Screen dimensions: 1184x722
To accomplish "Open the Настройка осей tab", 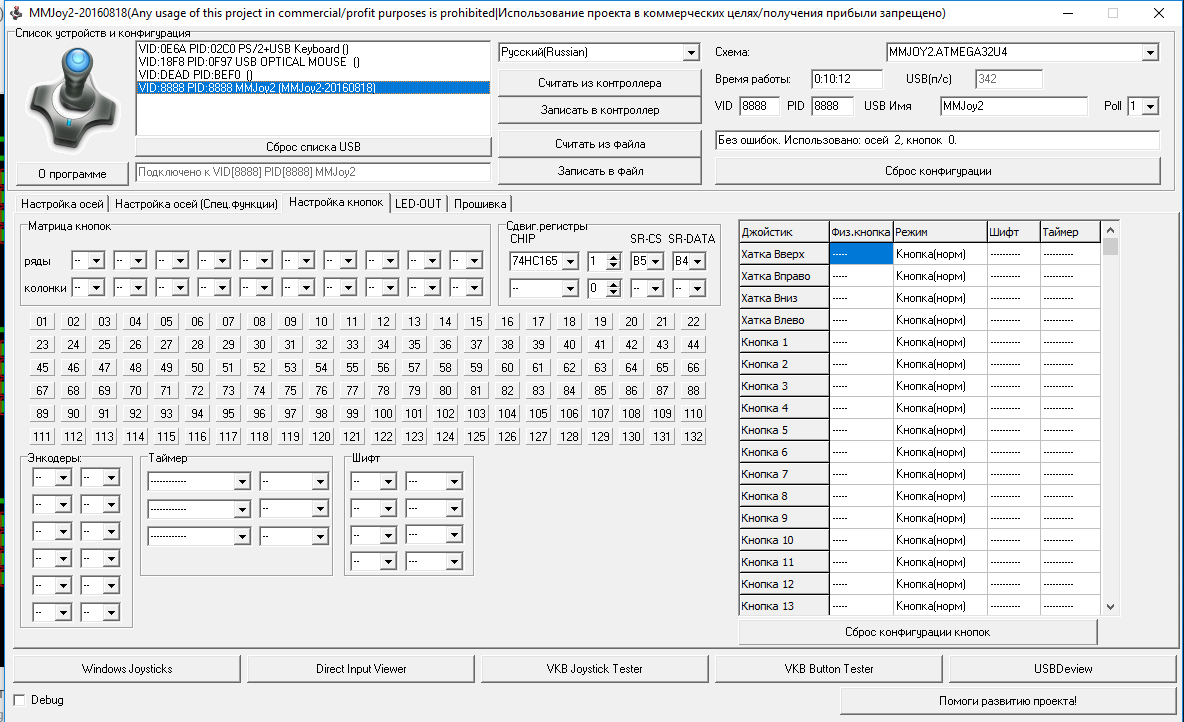I will (63, 204).
